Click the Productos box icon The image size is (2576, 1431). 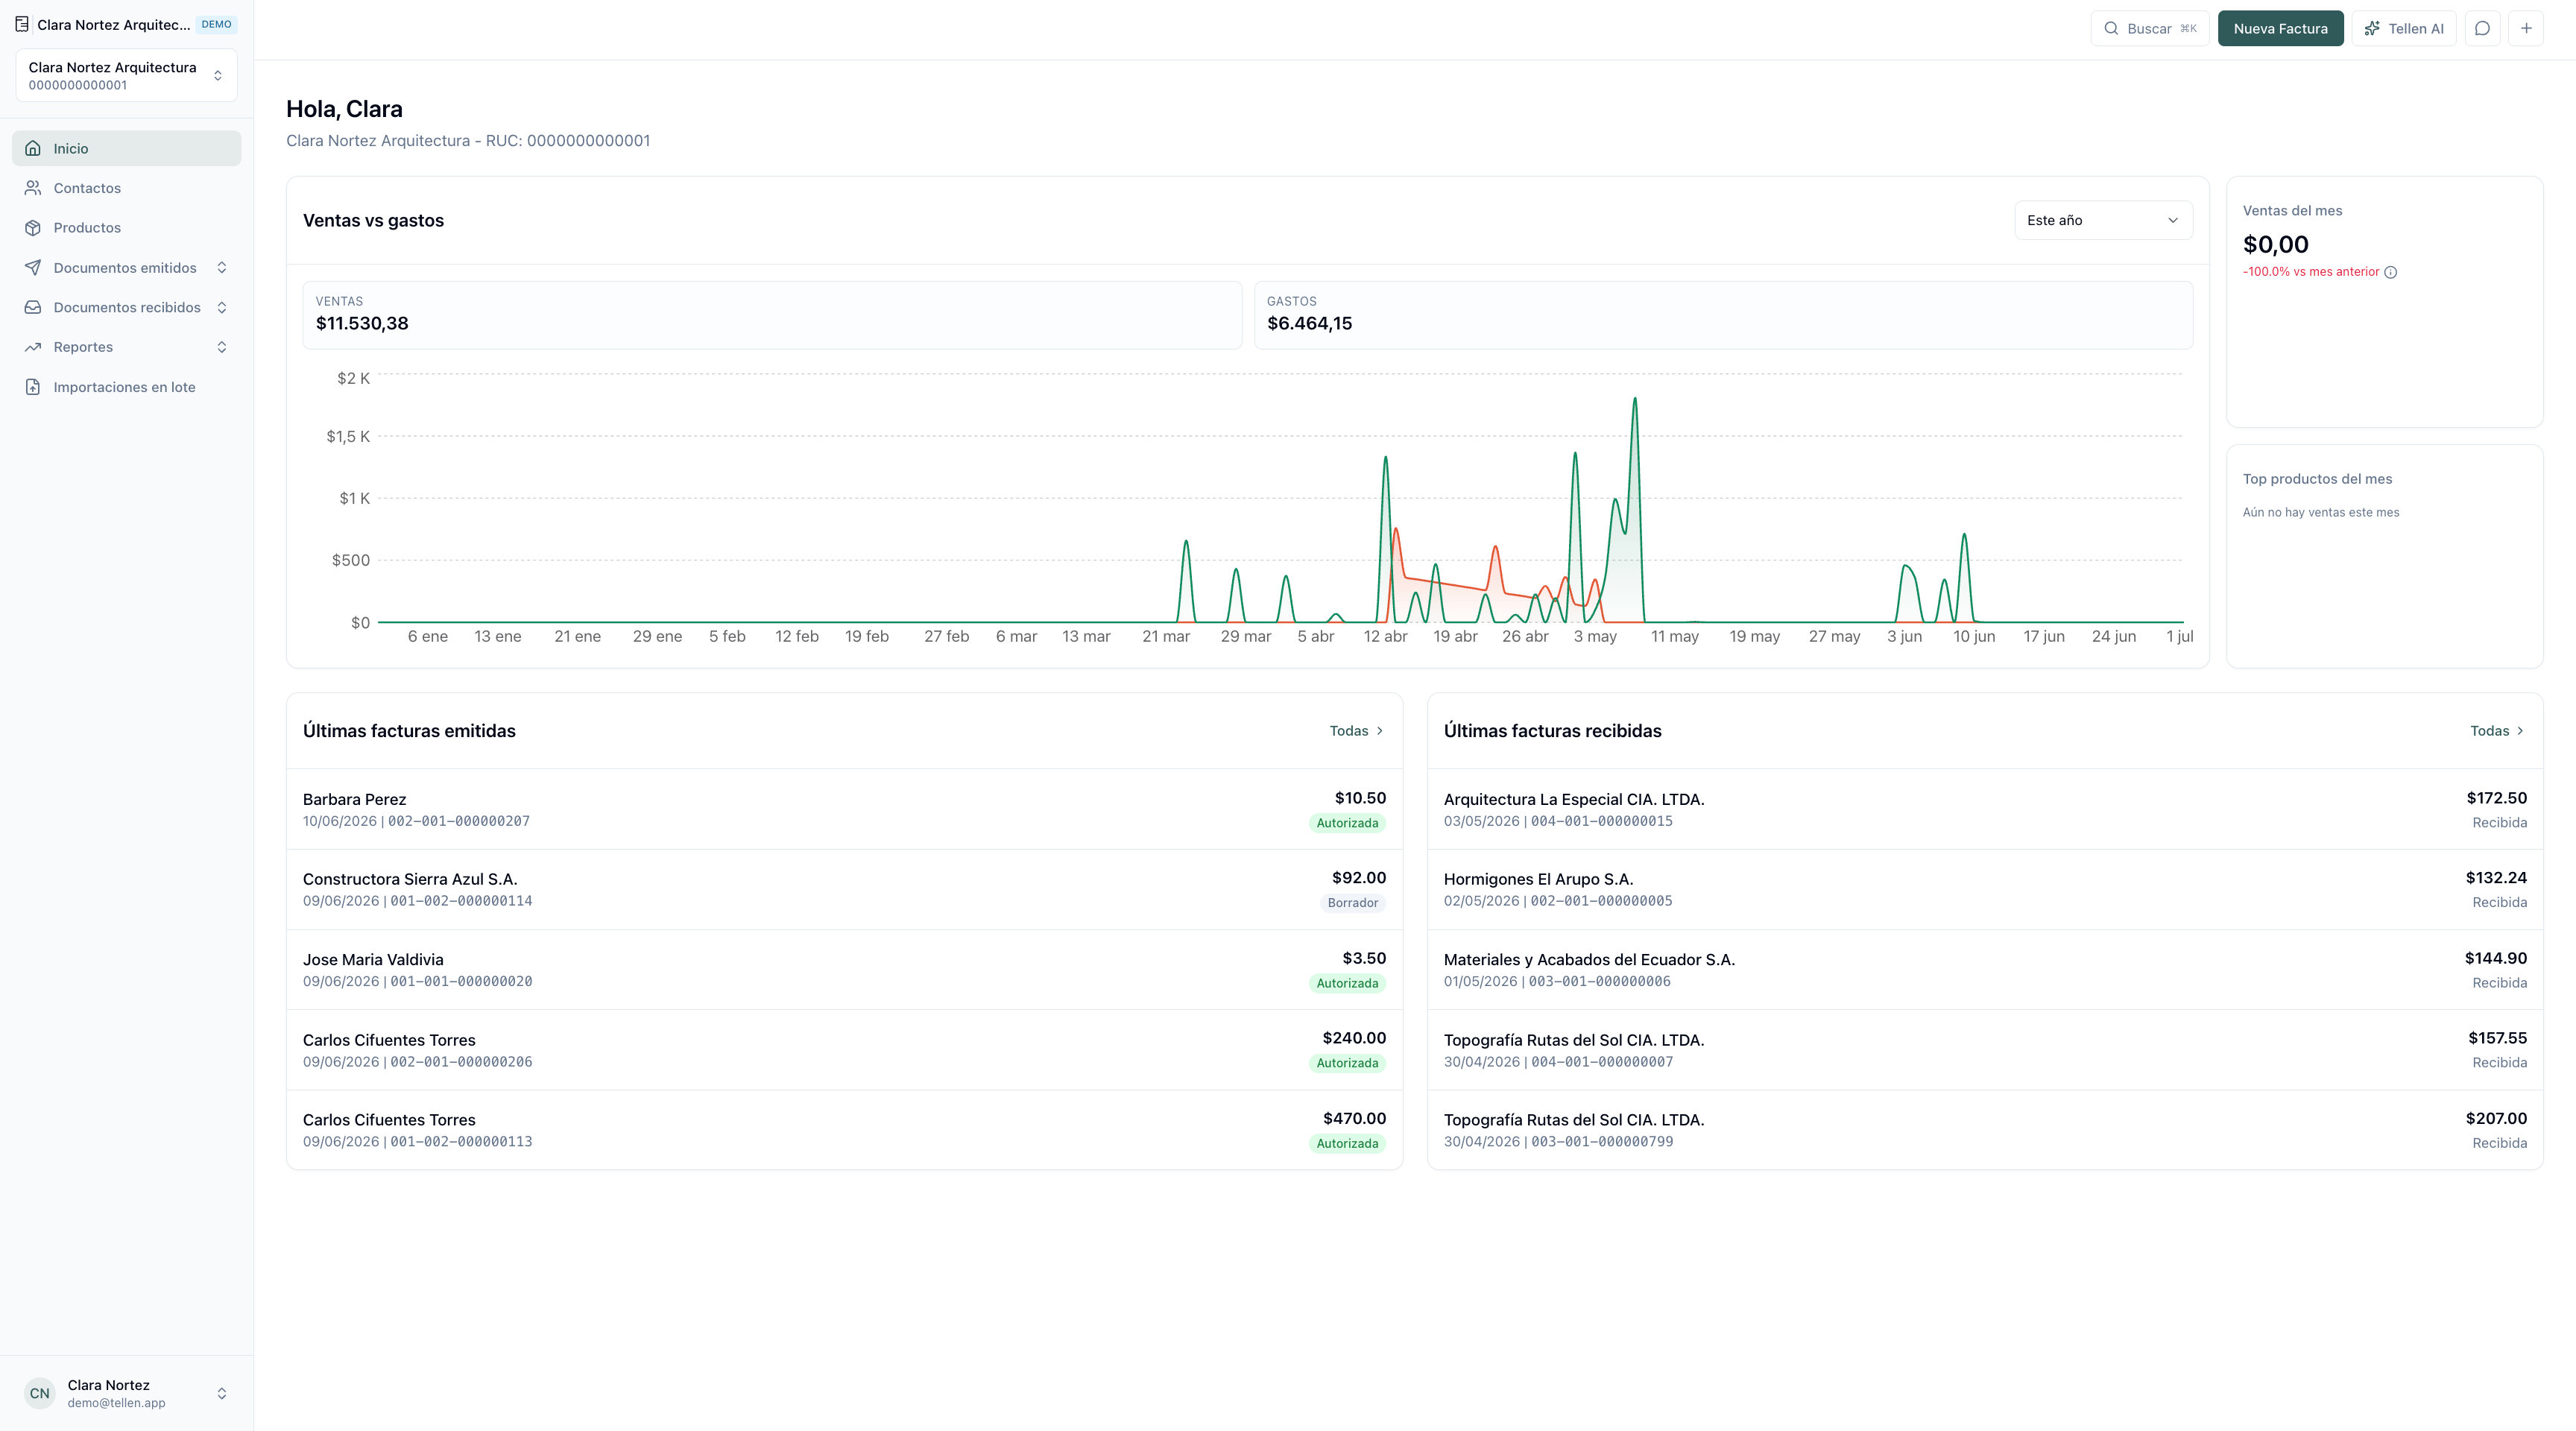point(33,228)
